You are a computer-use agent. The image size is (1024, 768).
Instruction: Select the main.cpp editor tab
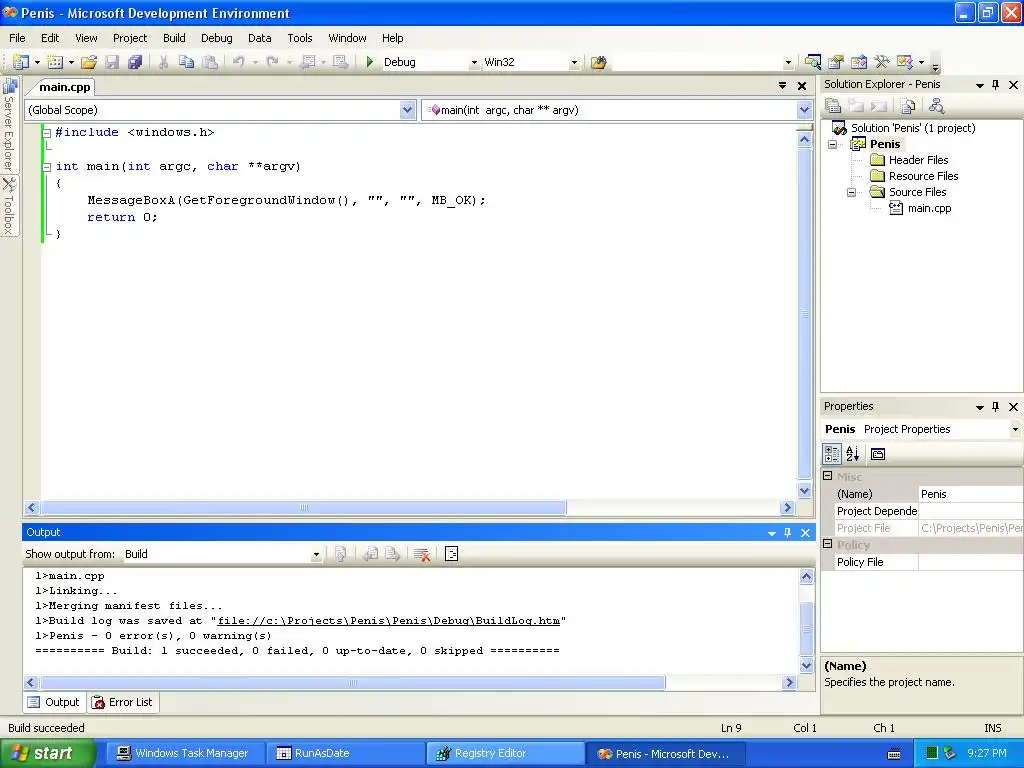coord(64,87)
